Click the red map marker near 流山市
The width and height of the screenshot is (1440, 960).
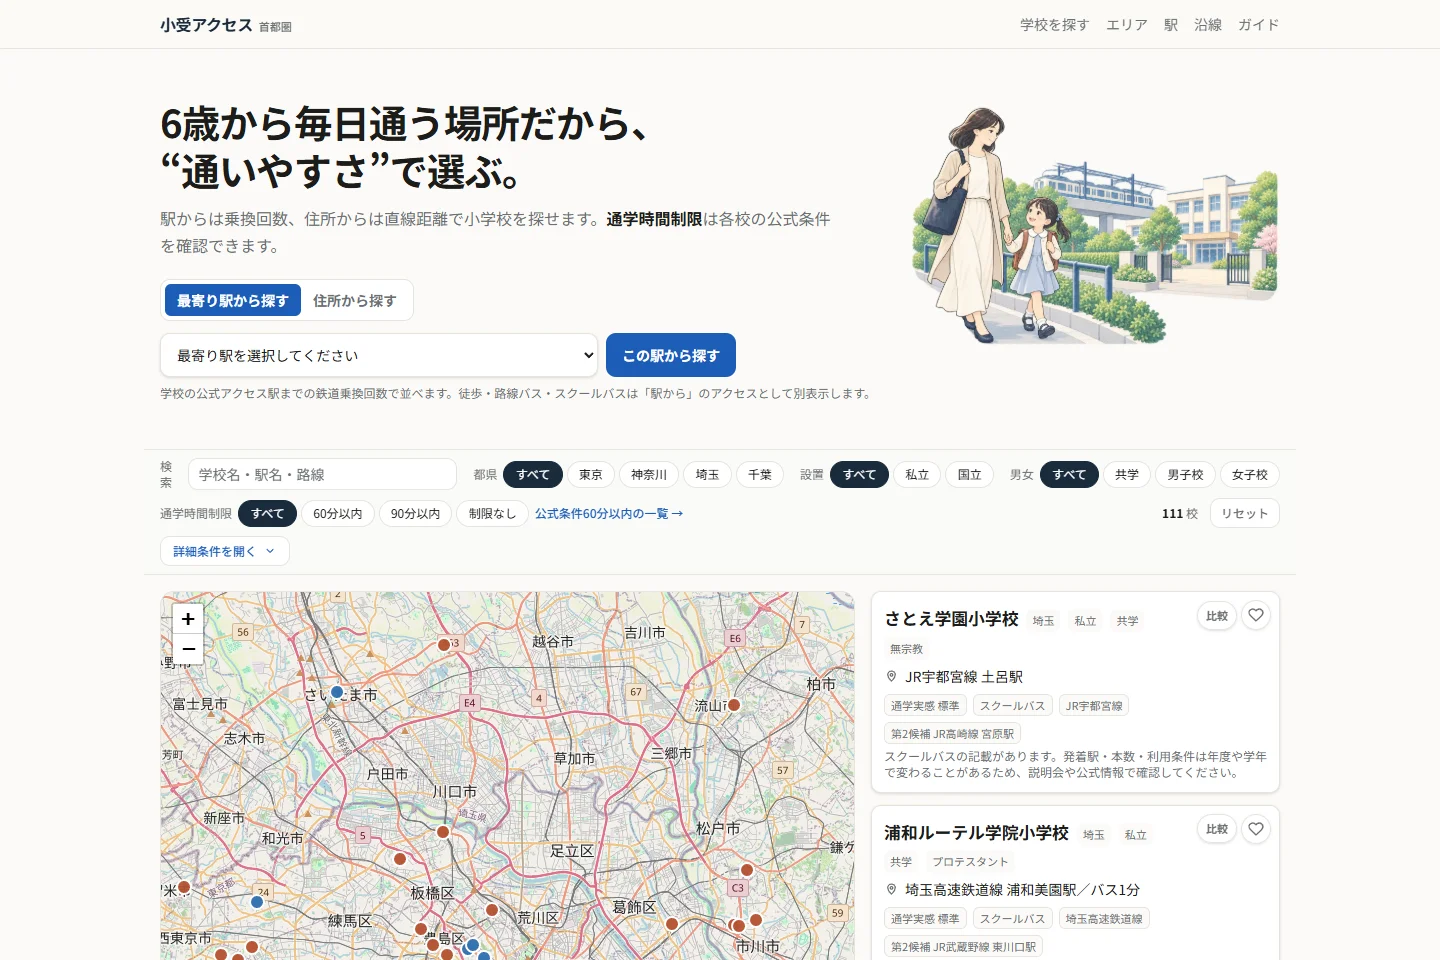coord(734,705)
